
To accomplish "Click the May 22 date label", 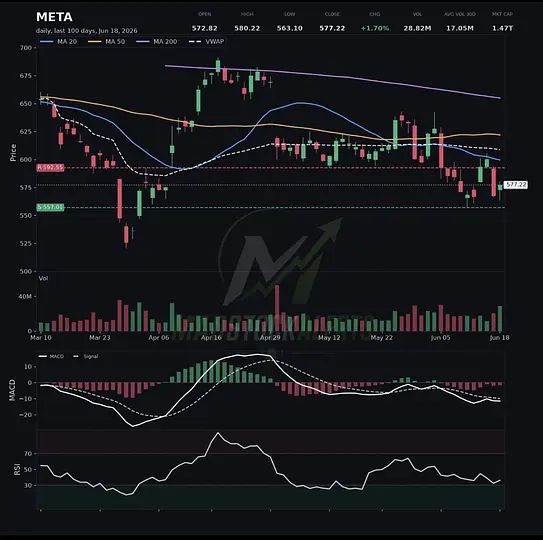I will coord(382,337).
